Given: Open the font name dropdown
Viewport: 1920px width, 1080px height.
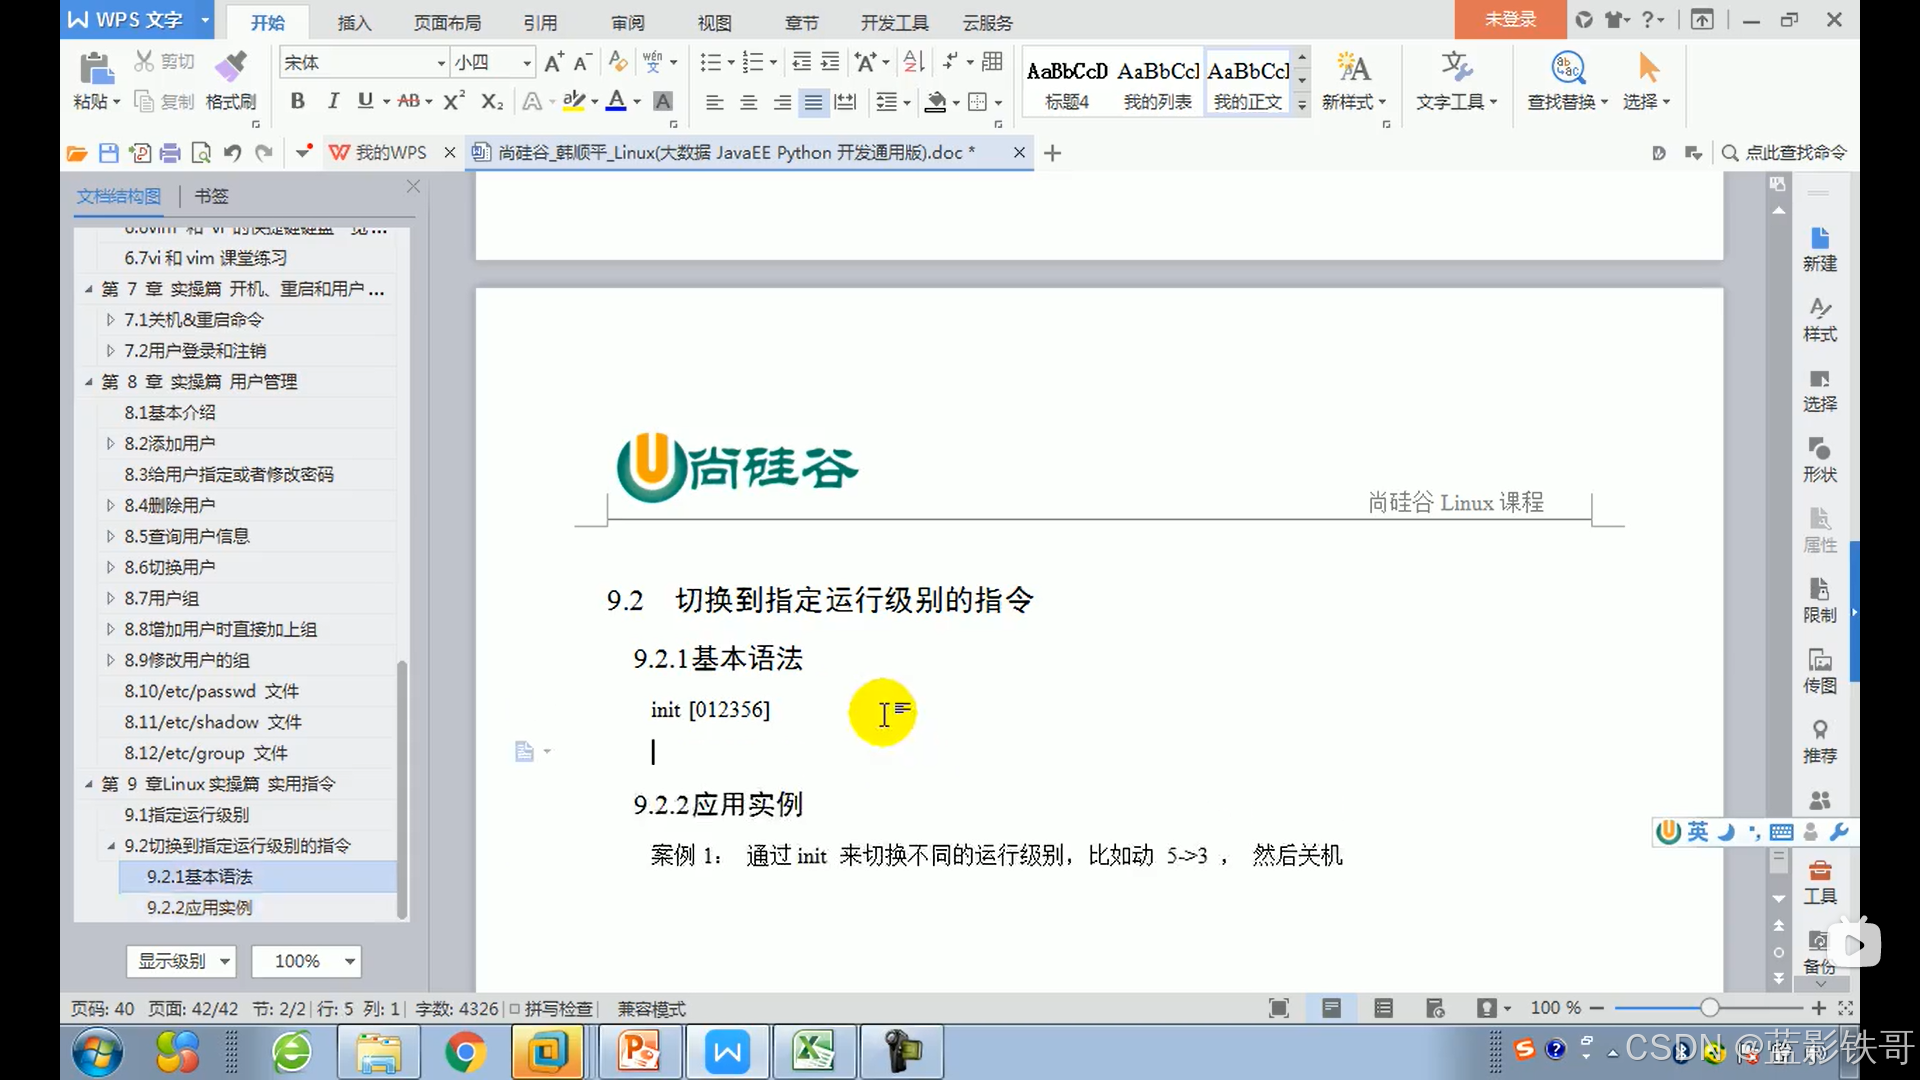Looking at the screenshot, I should click(440, 63).
